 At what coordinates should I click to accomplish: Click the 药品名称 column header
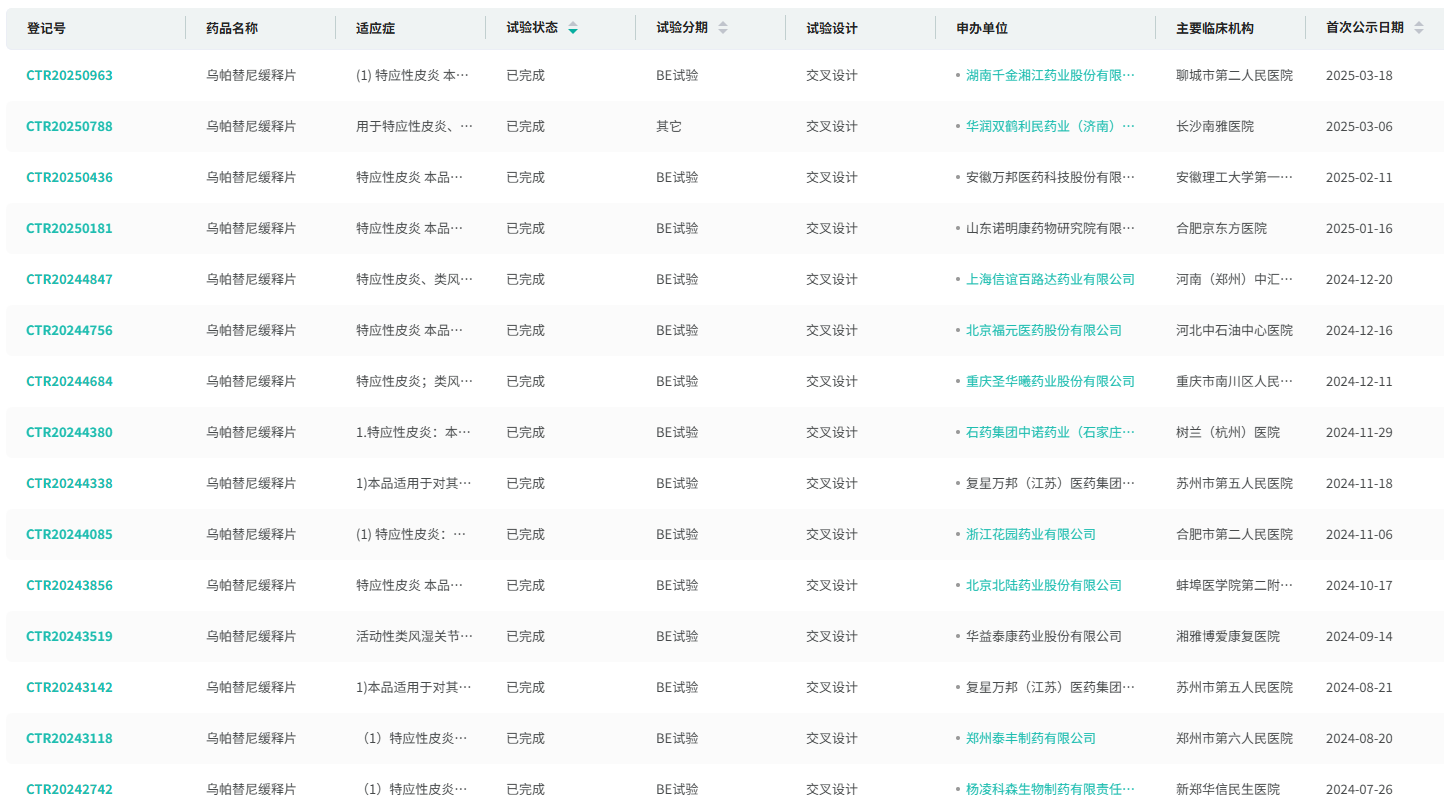click(x=232, y=28)
